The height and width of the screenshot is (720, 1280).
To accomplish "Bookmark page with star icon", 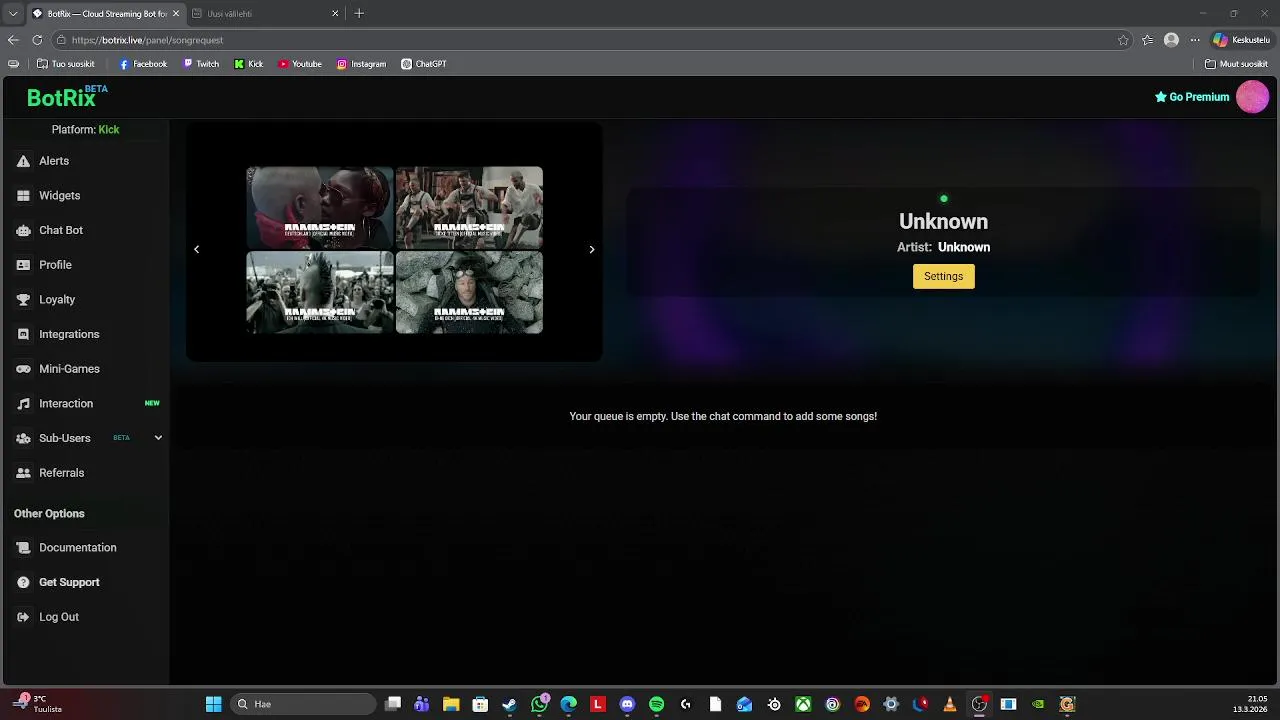I will (1123, 40).
